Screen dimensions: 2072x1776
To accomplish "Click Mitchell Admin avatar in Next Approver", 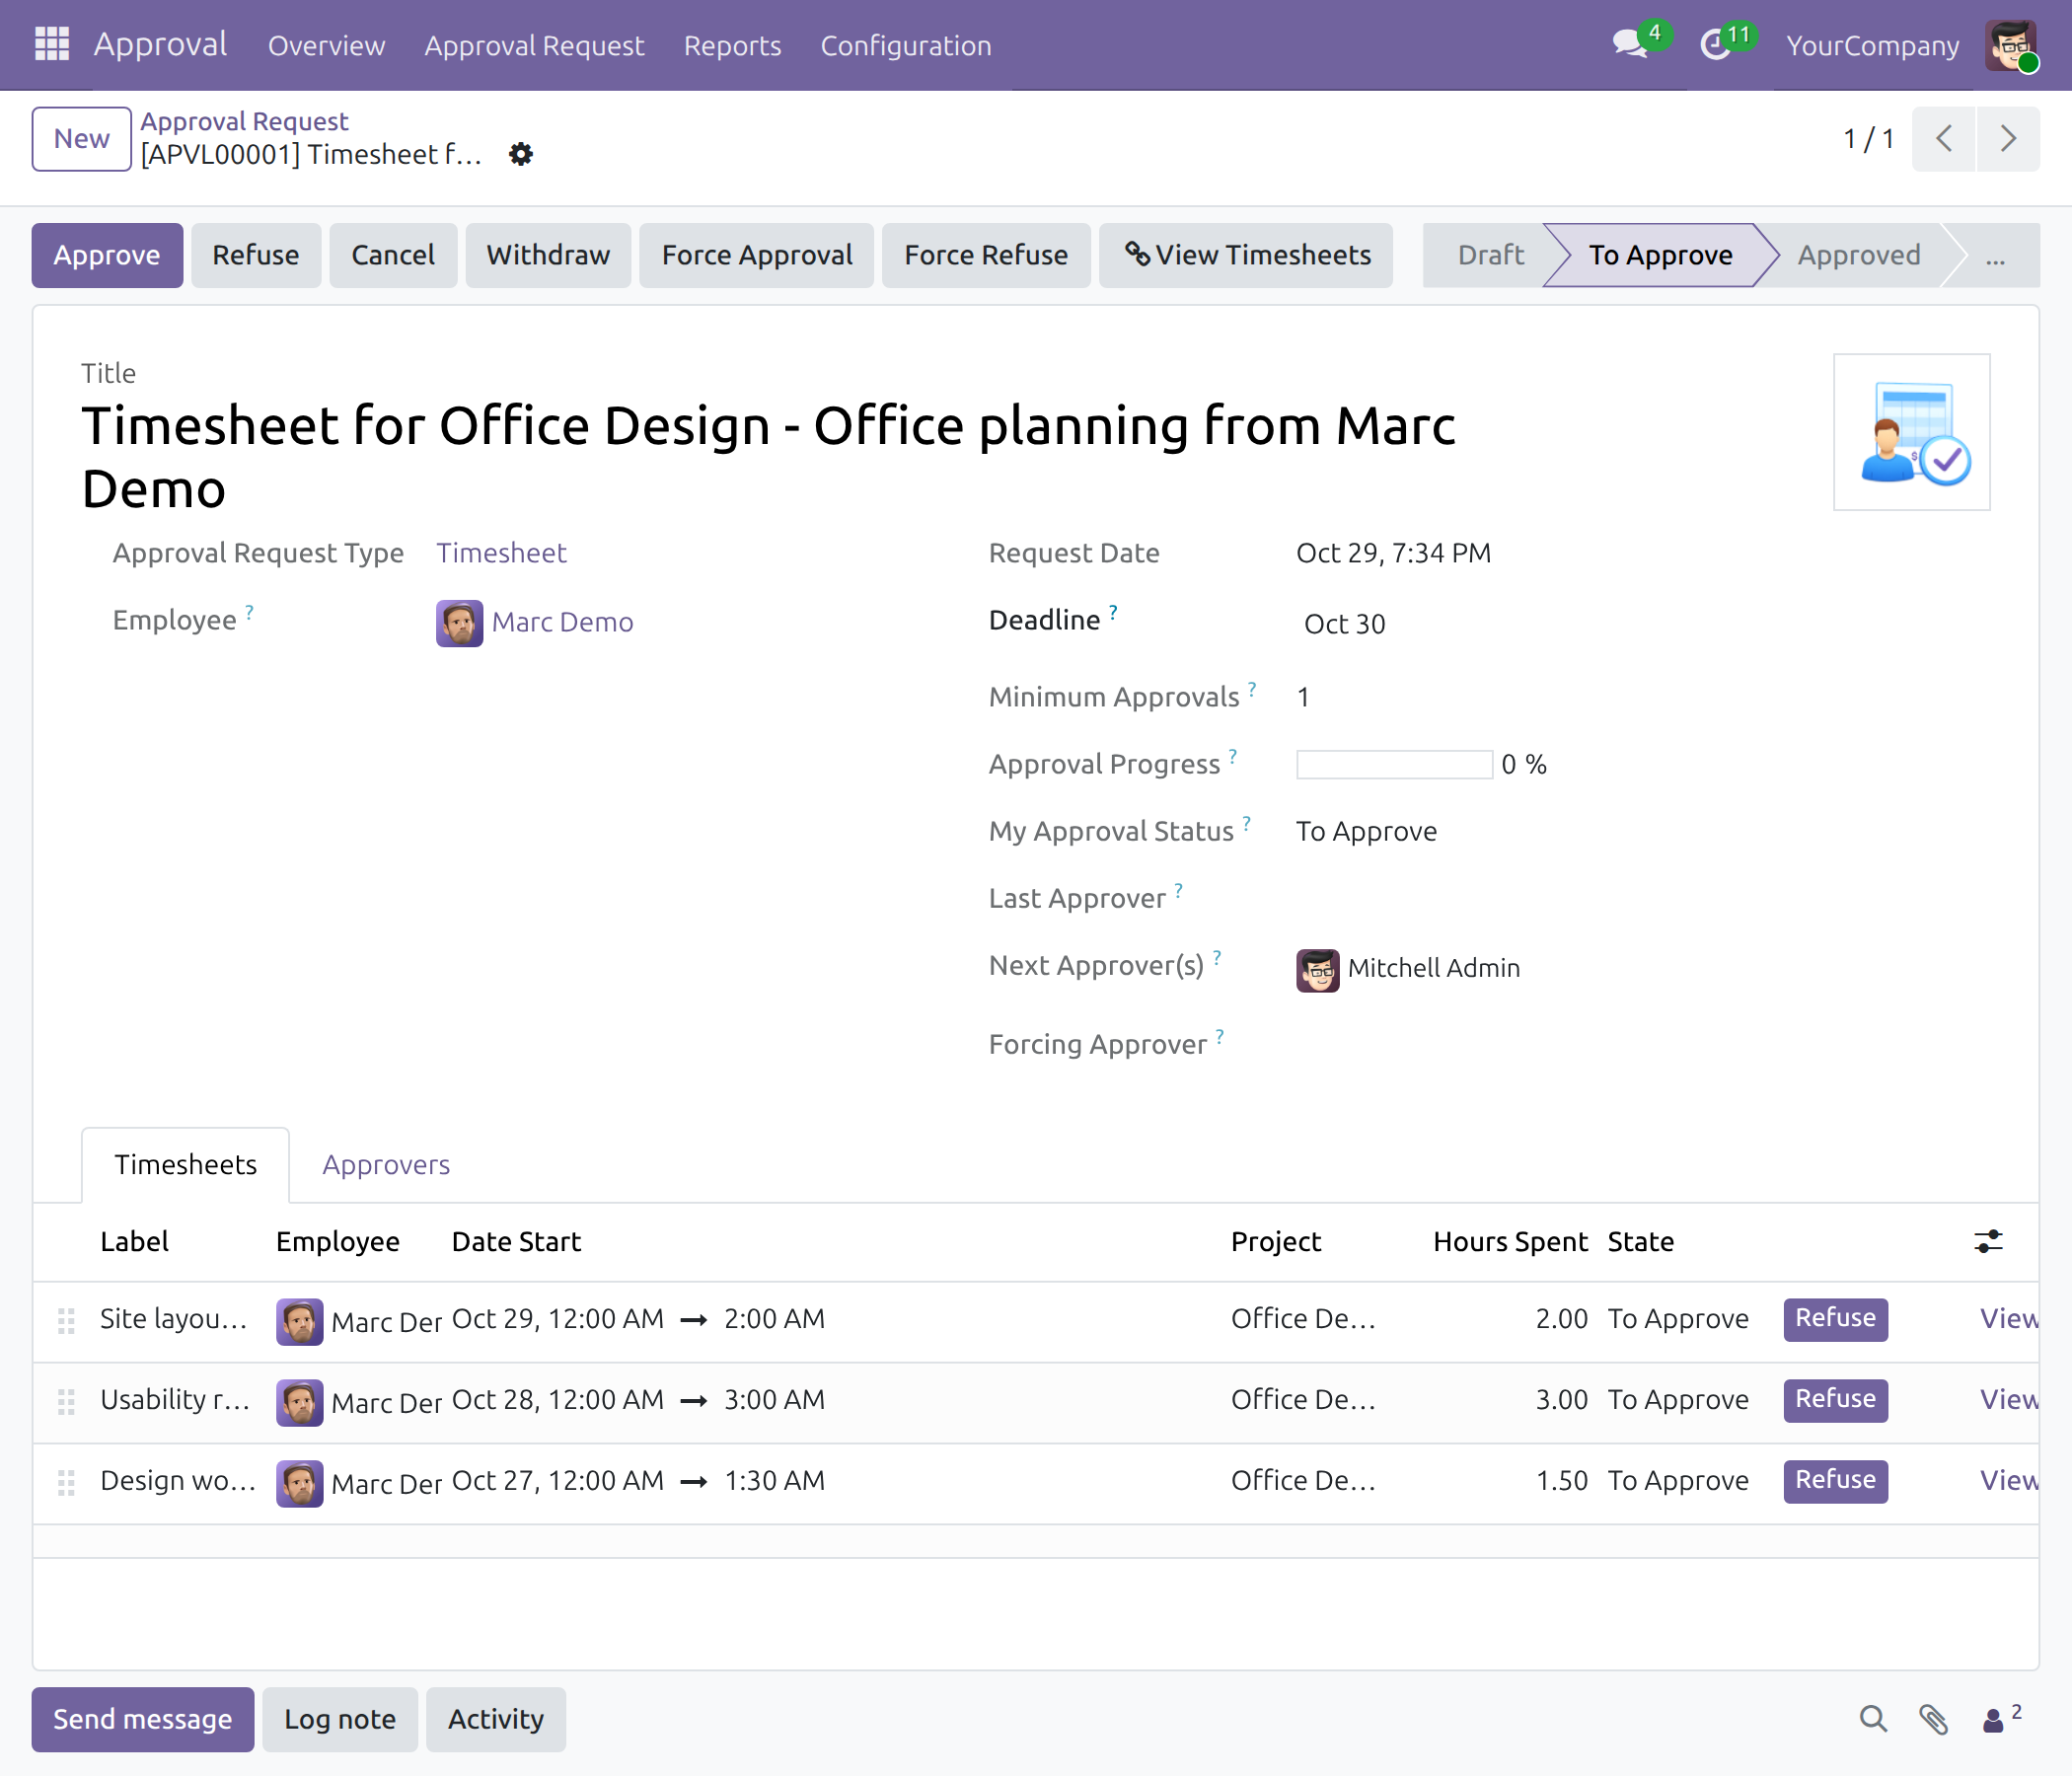I will coord(1317,969).
